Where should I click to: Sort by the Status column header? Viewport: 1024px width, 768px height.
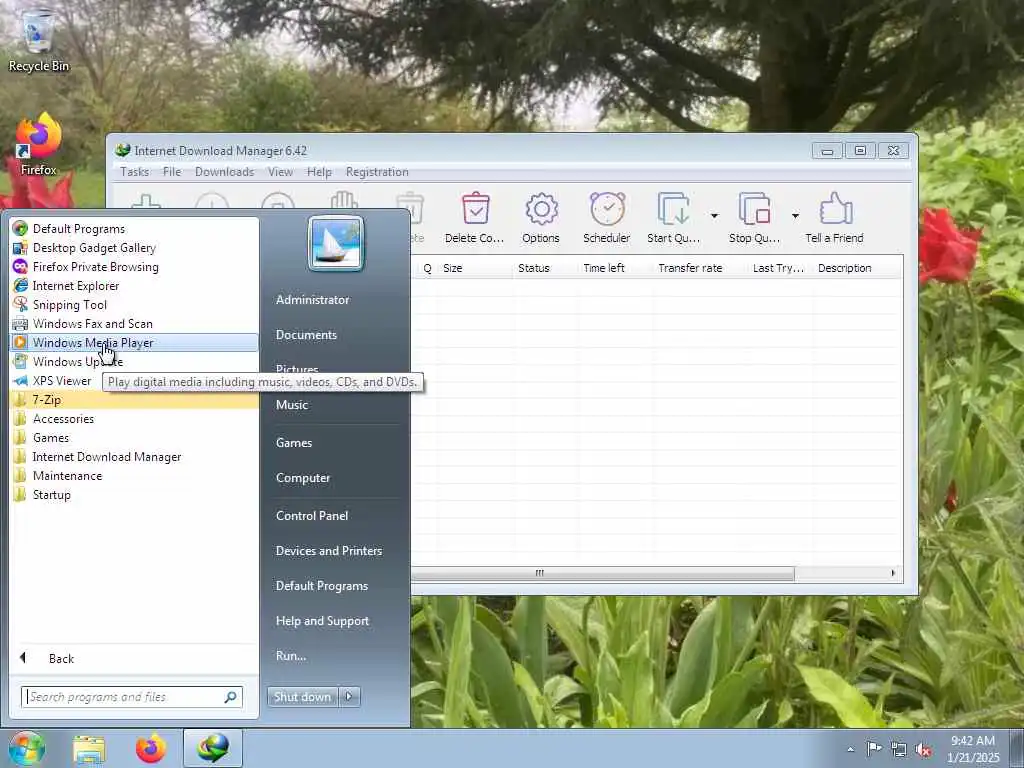pos(545,268)
